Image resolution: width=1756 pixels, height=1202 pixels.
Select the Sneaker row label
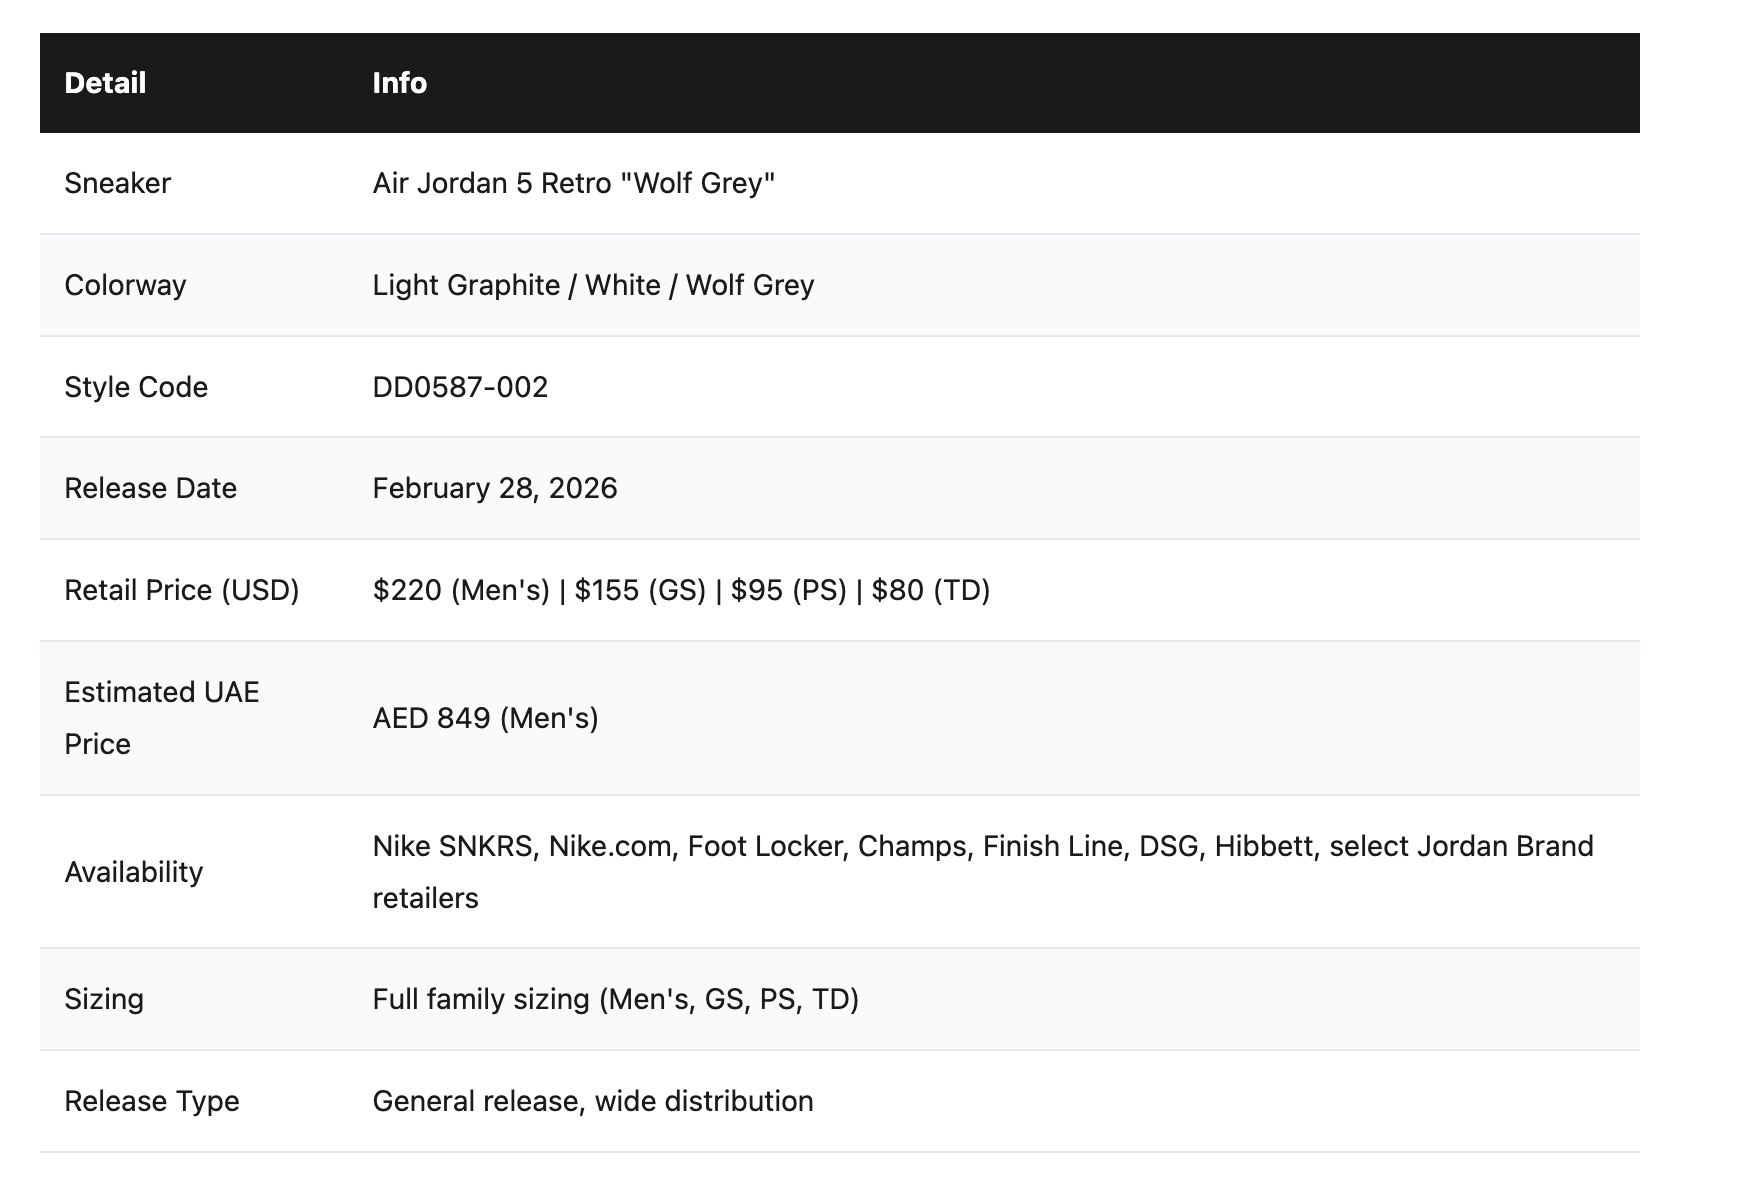click(117, 183)
